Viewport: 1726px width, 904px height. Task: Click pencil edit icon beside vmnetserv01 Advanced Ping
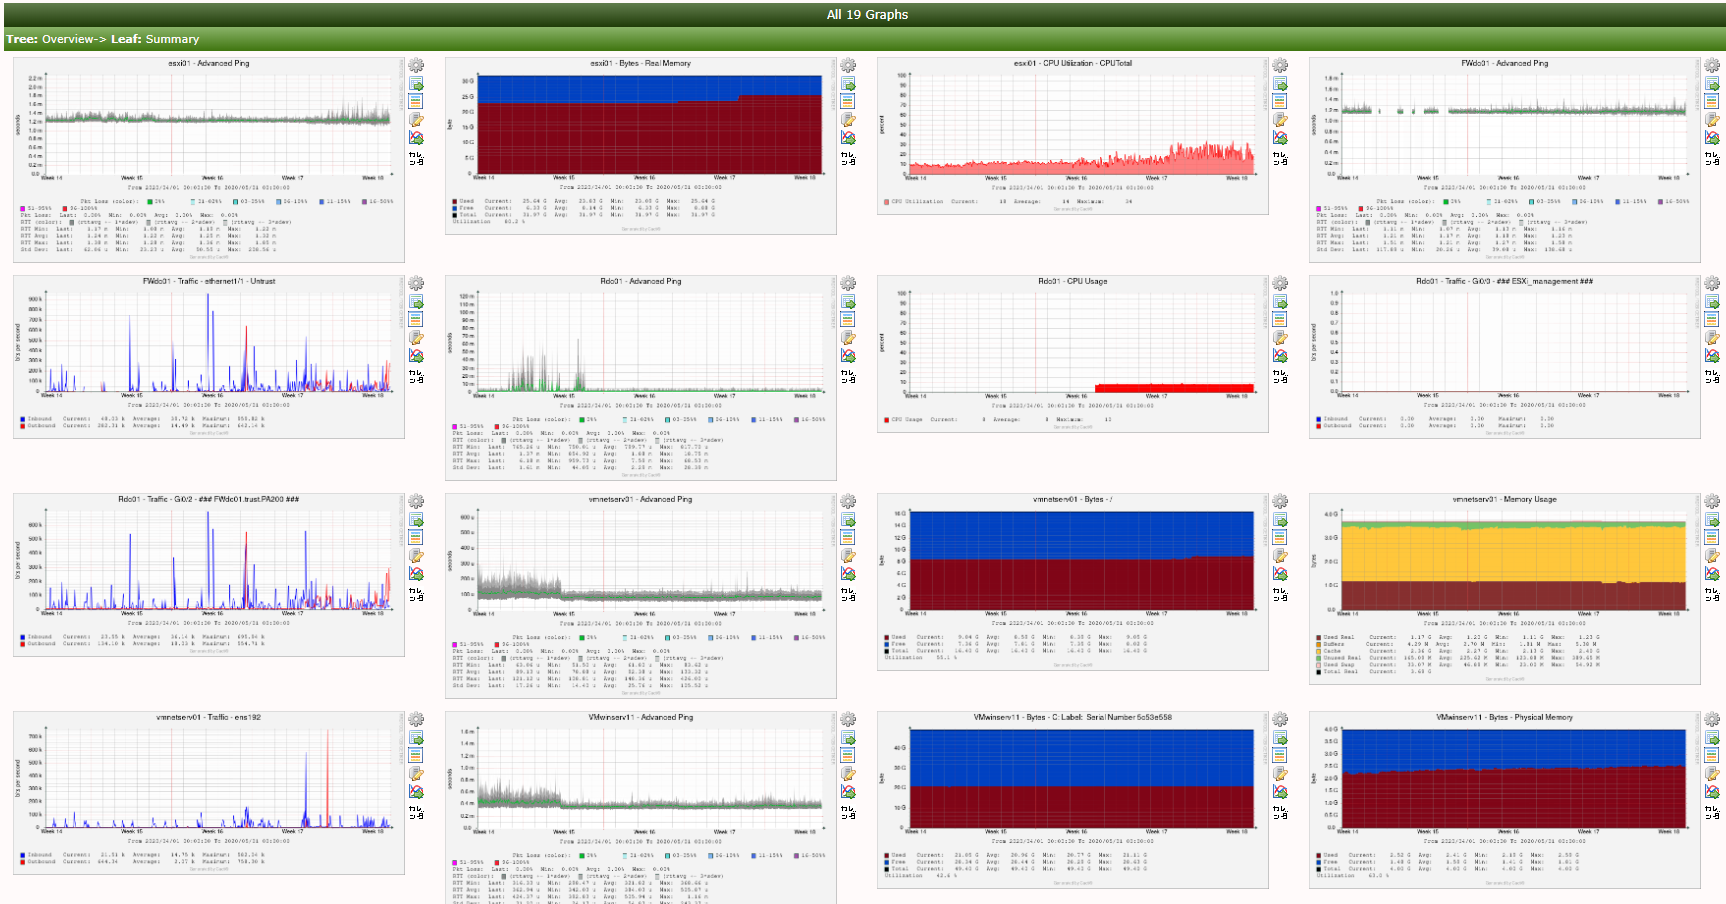pos(848,556)
